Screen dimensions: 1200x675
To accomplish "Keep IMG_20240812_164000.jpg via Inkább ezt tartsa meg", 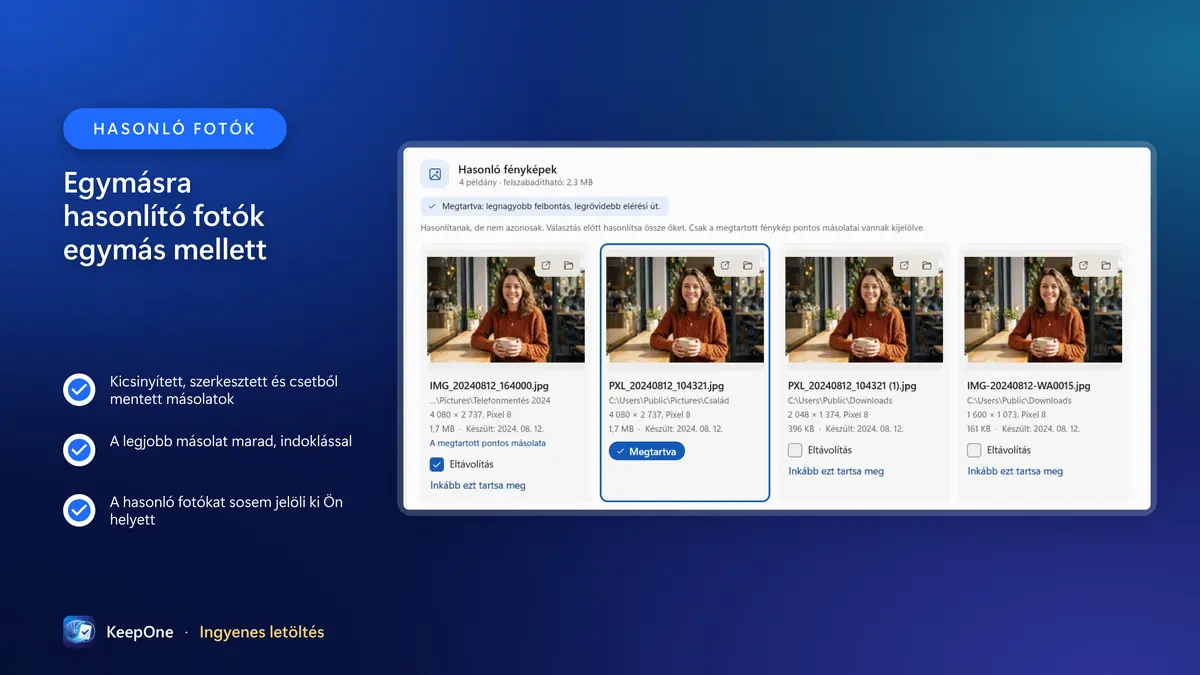I will [478, 485].
